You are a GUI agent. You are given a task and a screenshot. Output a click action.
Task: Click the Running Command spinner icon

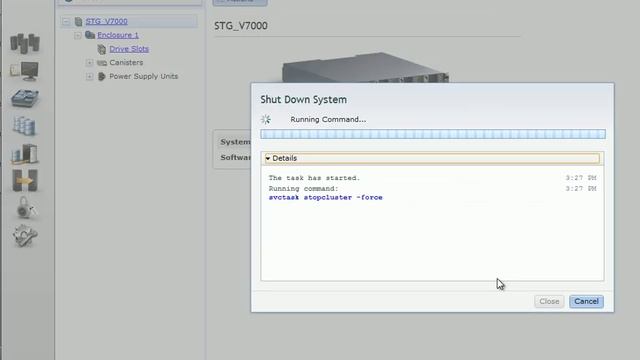pyautogui.click(x=266, y=119)
